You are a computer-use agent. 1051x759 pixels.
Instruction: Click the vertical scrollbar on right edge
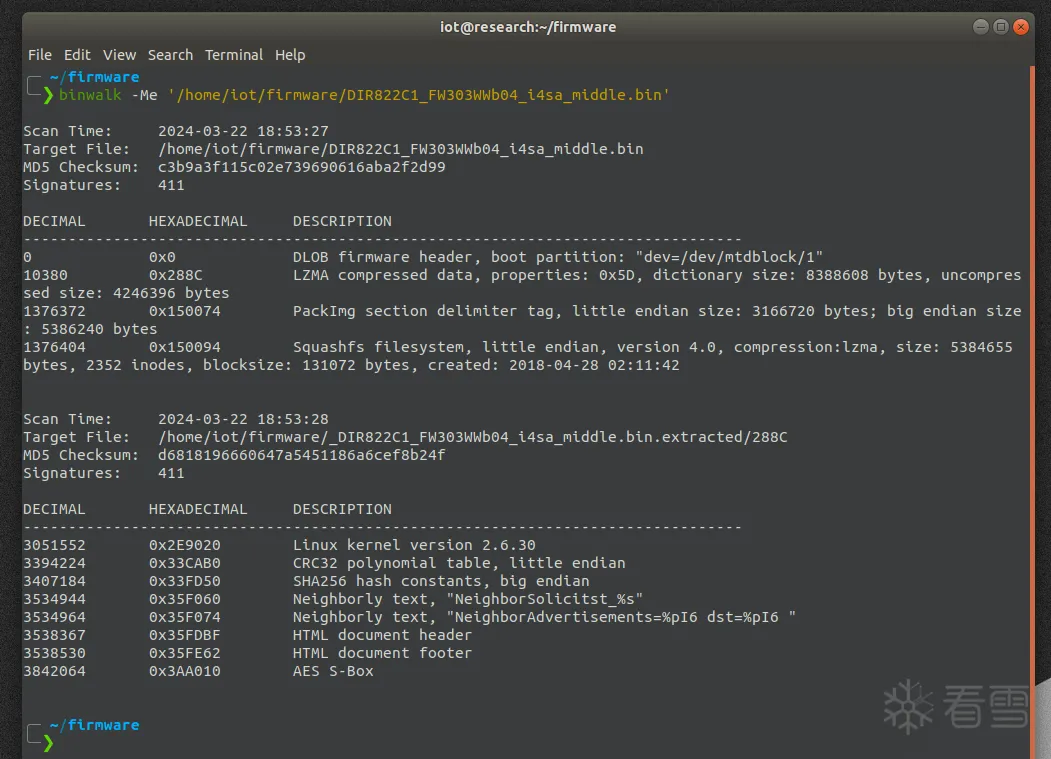point(1031,400)
